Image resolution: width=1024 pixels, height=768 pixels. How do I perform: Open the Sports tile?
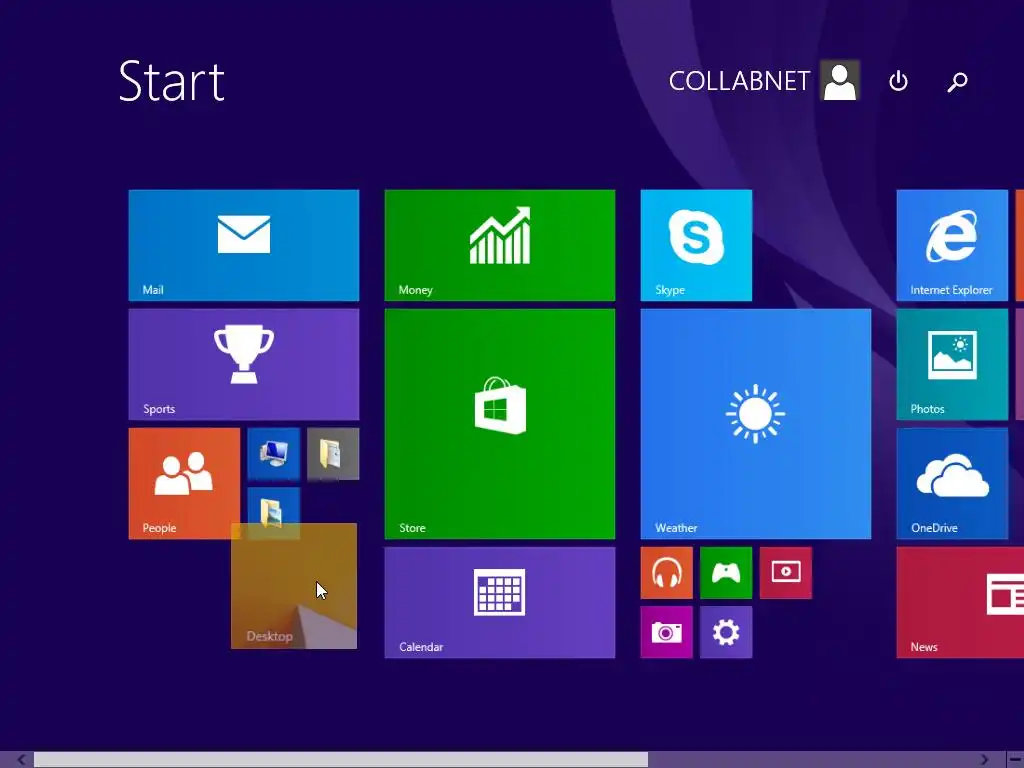tap(244, 364)
